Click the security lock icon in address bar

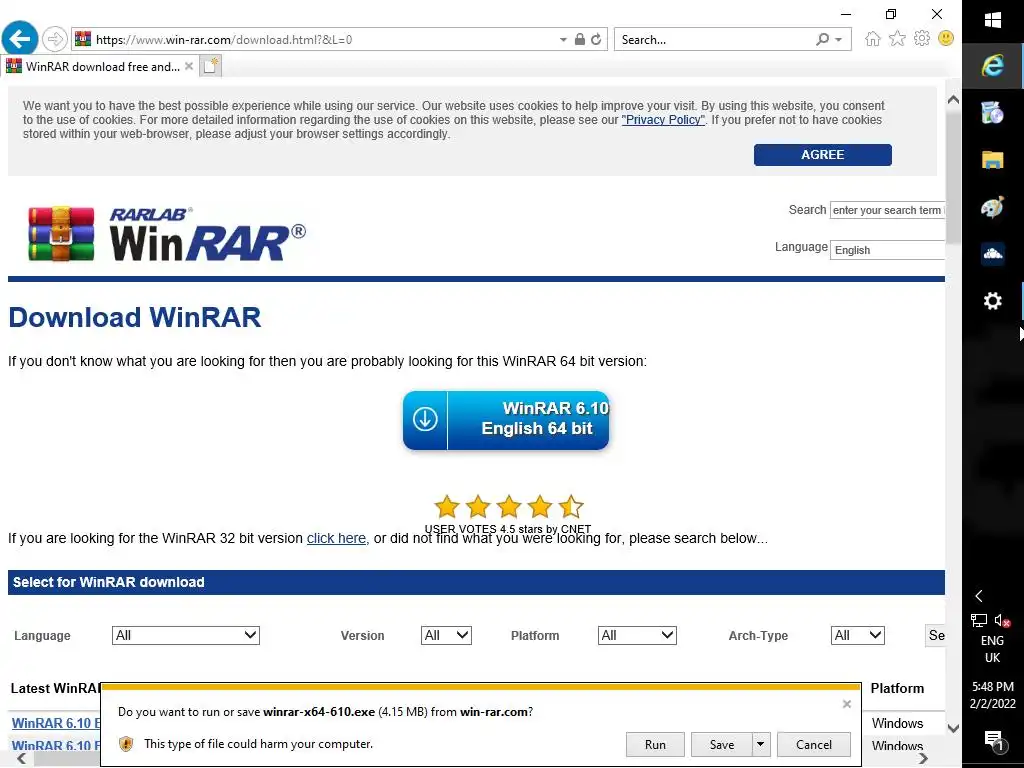tap(579, 39)
